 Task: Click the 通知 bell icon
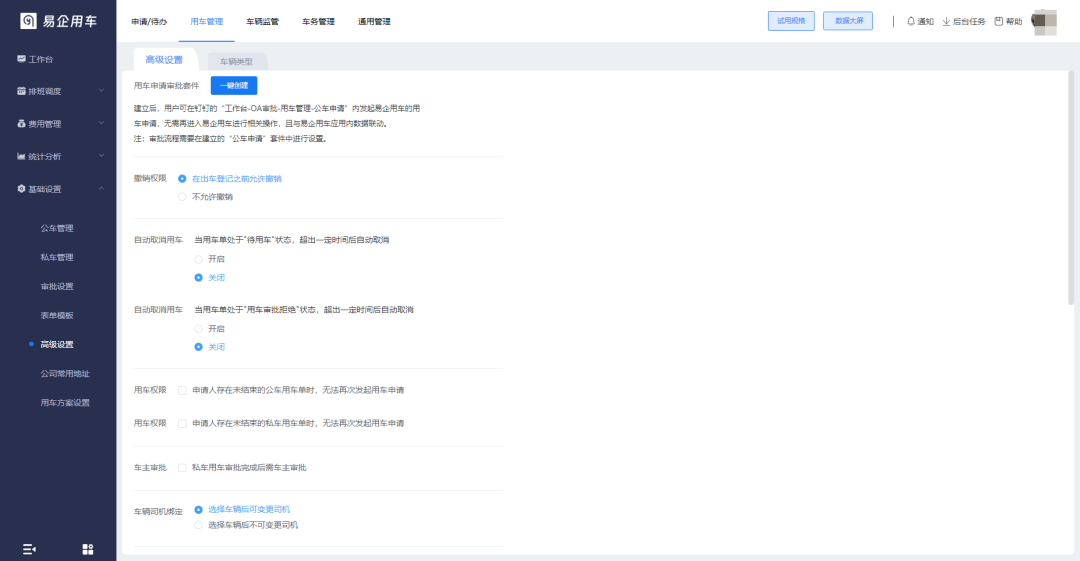coord(911,21)
